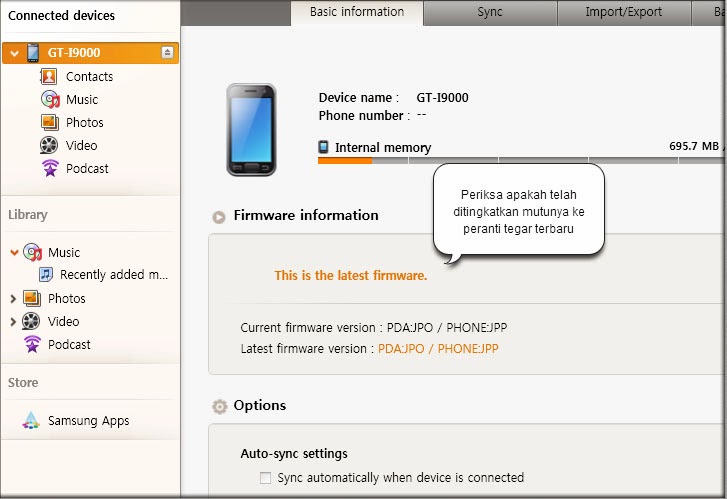Click the 695.7 MB memory value

(694, 146)
